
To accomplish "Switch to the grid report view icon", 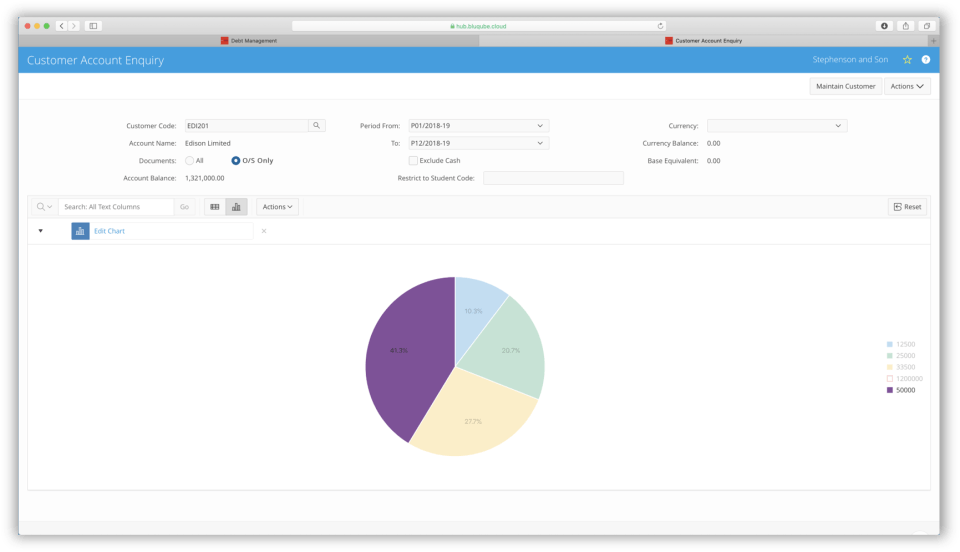I will coord(215,207).
